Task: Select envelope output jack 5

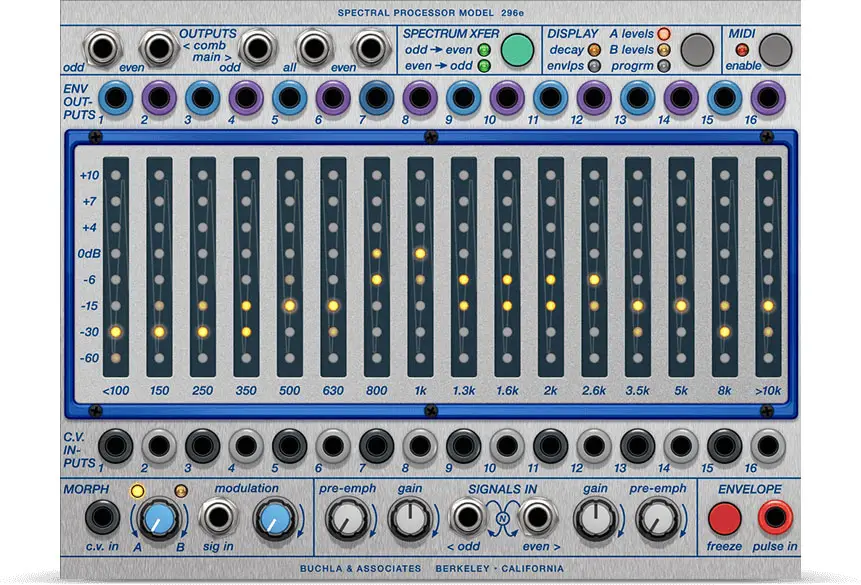Action: pos(289,98)
